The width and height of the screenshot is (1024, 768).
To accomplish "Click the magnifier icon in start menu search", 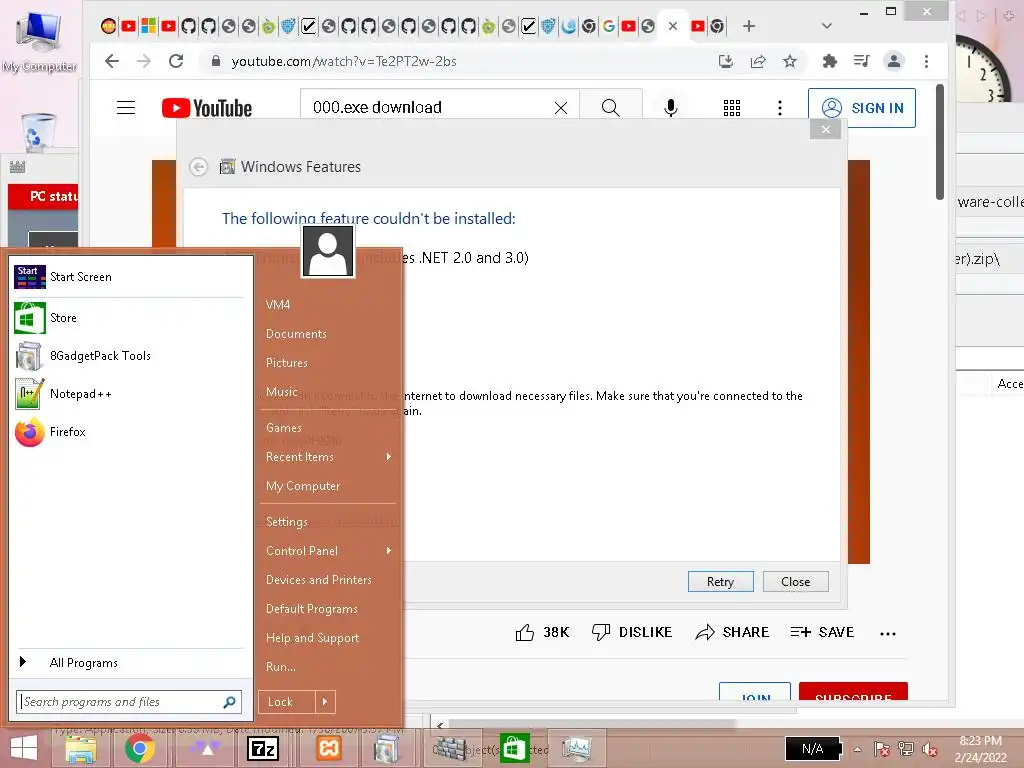I will coord(229,702).
